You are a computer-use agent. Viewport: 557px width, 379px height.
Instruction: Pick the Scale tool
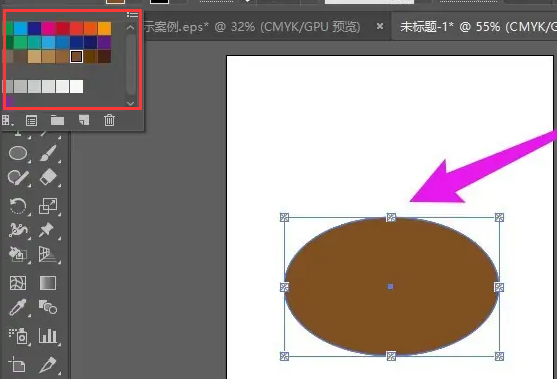tap(48, 206)
